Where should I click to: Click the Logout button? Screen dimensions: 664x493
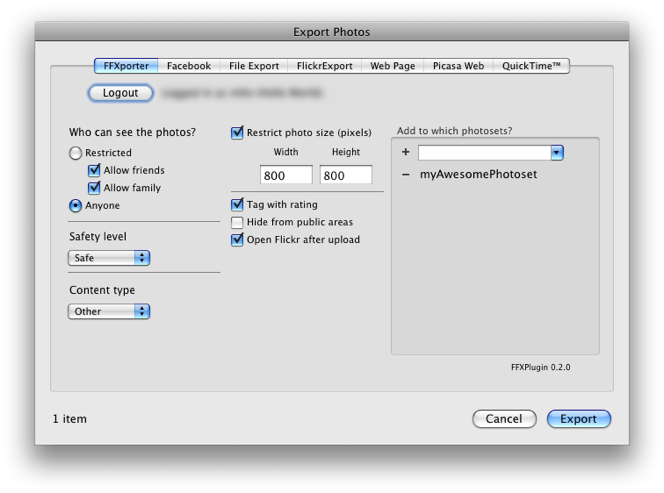pos(120,93)
